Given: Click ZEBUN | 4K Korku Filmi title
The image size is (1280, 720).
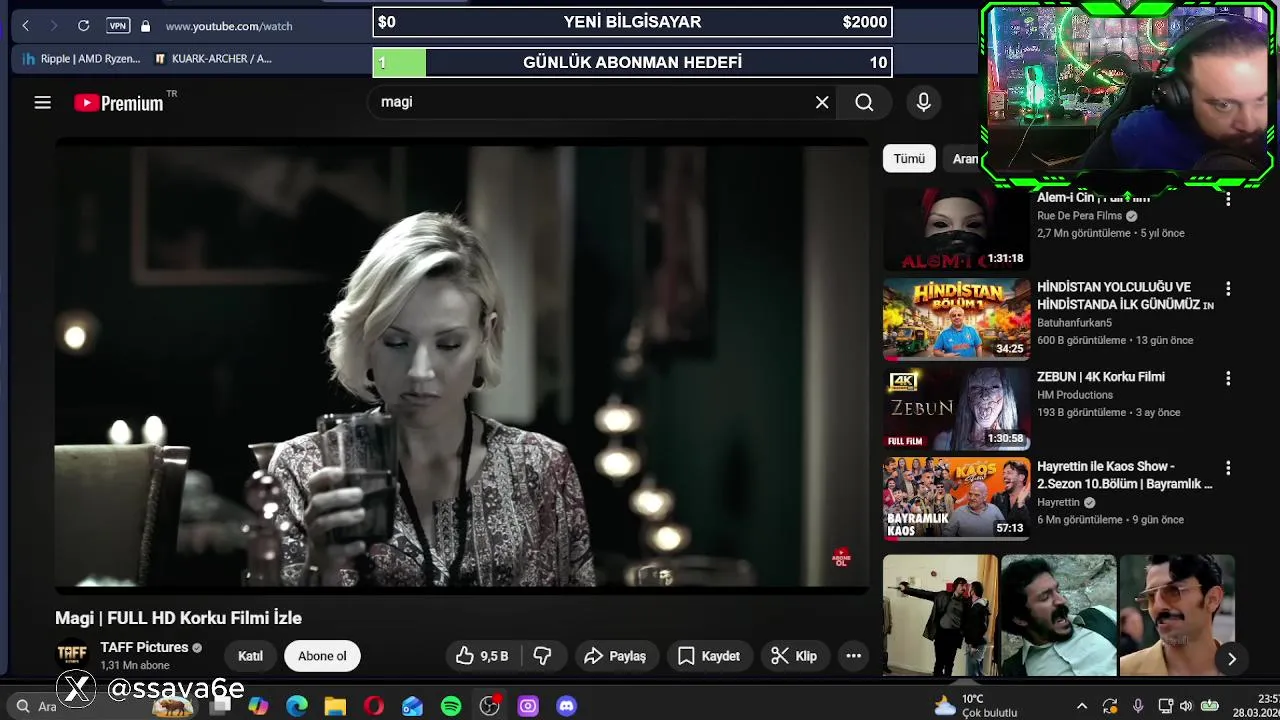Looking at the screenshot, I should tap(1101, 377).
